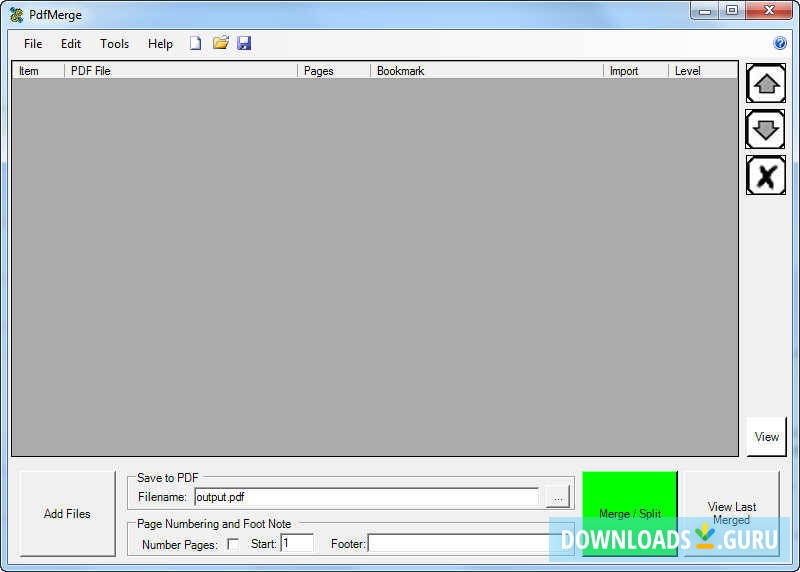
Task: Minimize the PdfMerge window
Action: (x=705, y=11)
